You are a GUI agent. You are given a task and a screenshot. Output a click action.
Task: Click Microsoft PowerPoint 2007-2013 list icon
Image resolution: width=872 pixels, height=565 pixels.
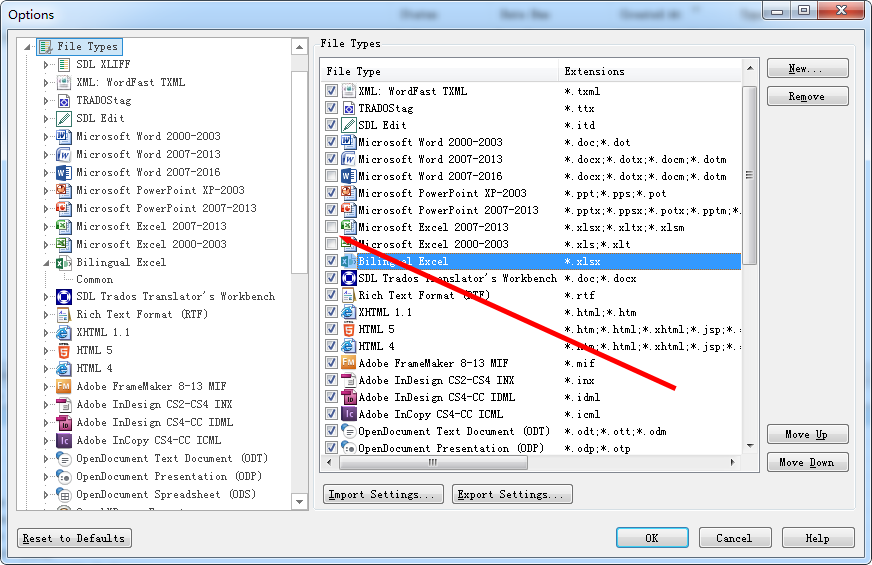[x=349, y=210]
